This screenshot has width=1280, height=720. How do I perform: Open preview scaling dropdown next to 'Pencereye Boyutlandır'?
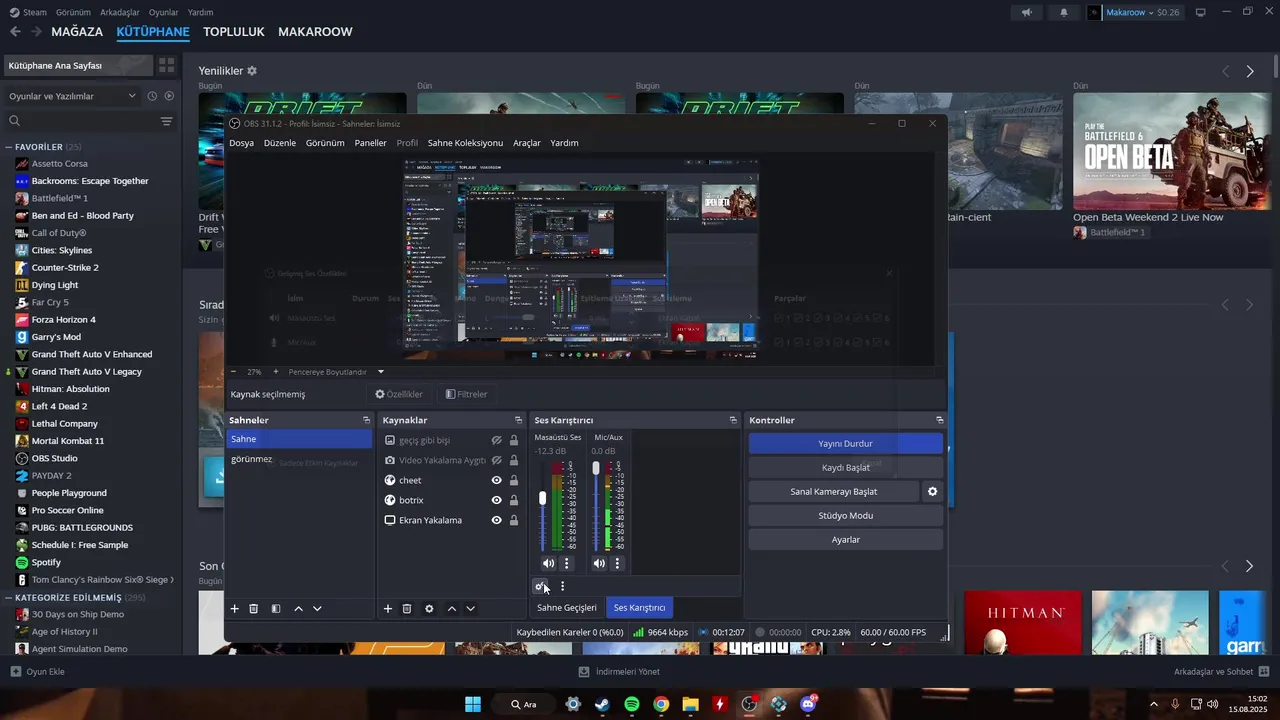click(x=381, y=371)
